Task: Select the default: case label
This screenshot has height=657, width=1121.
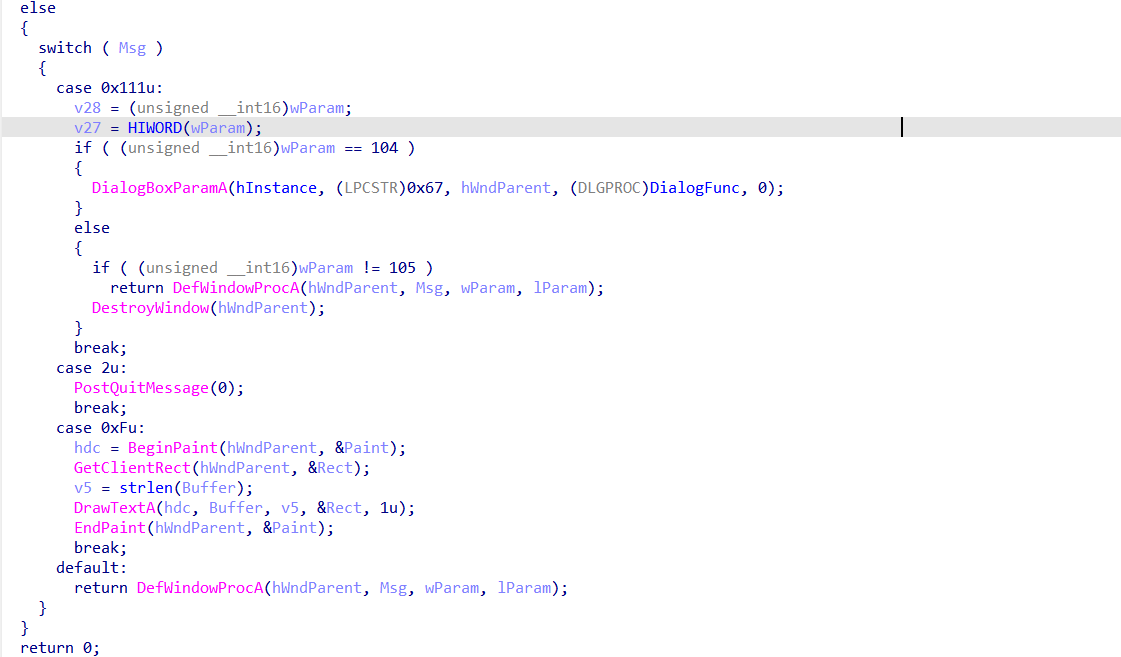Action: 92,568
